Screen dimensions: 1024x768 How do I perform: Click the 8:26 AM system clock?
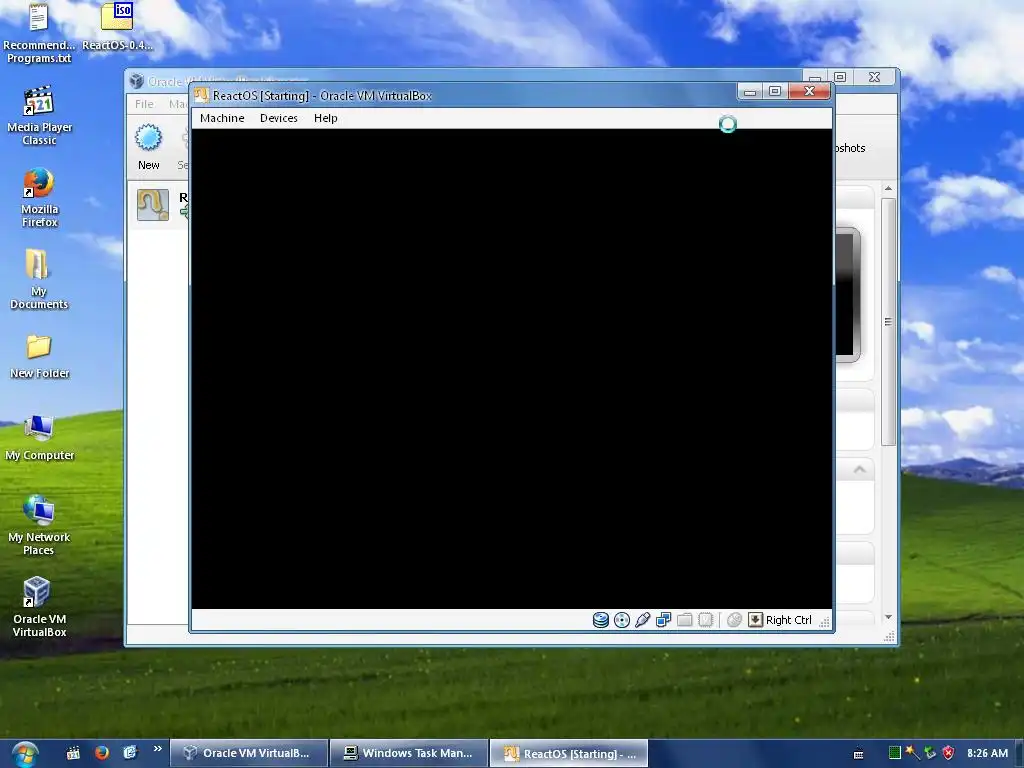(x=987, y=753)
